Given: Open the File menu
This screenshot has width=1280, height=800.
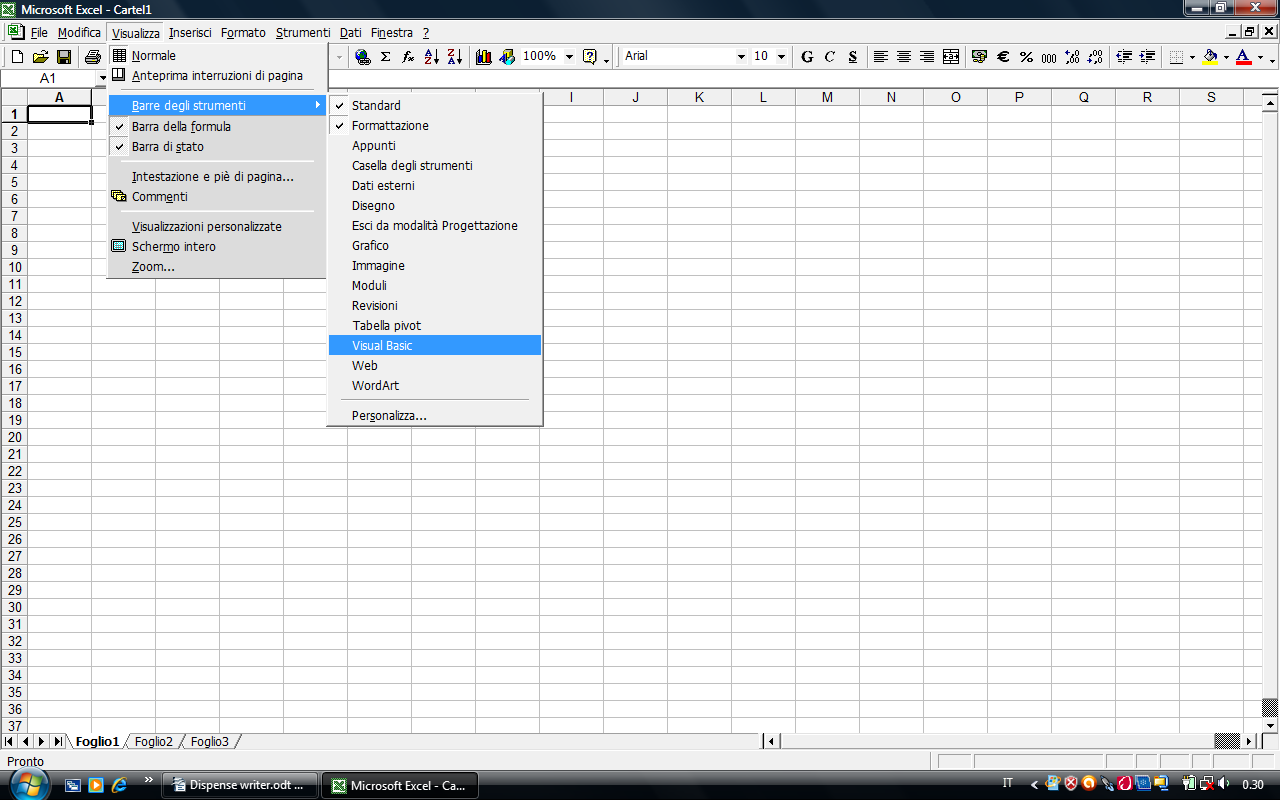Looking at the screenshot, I should coord(39,33).
